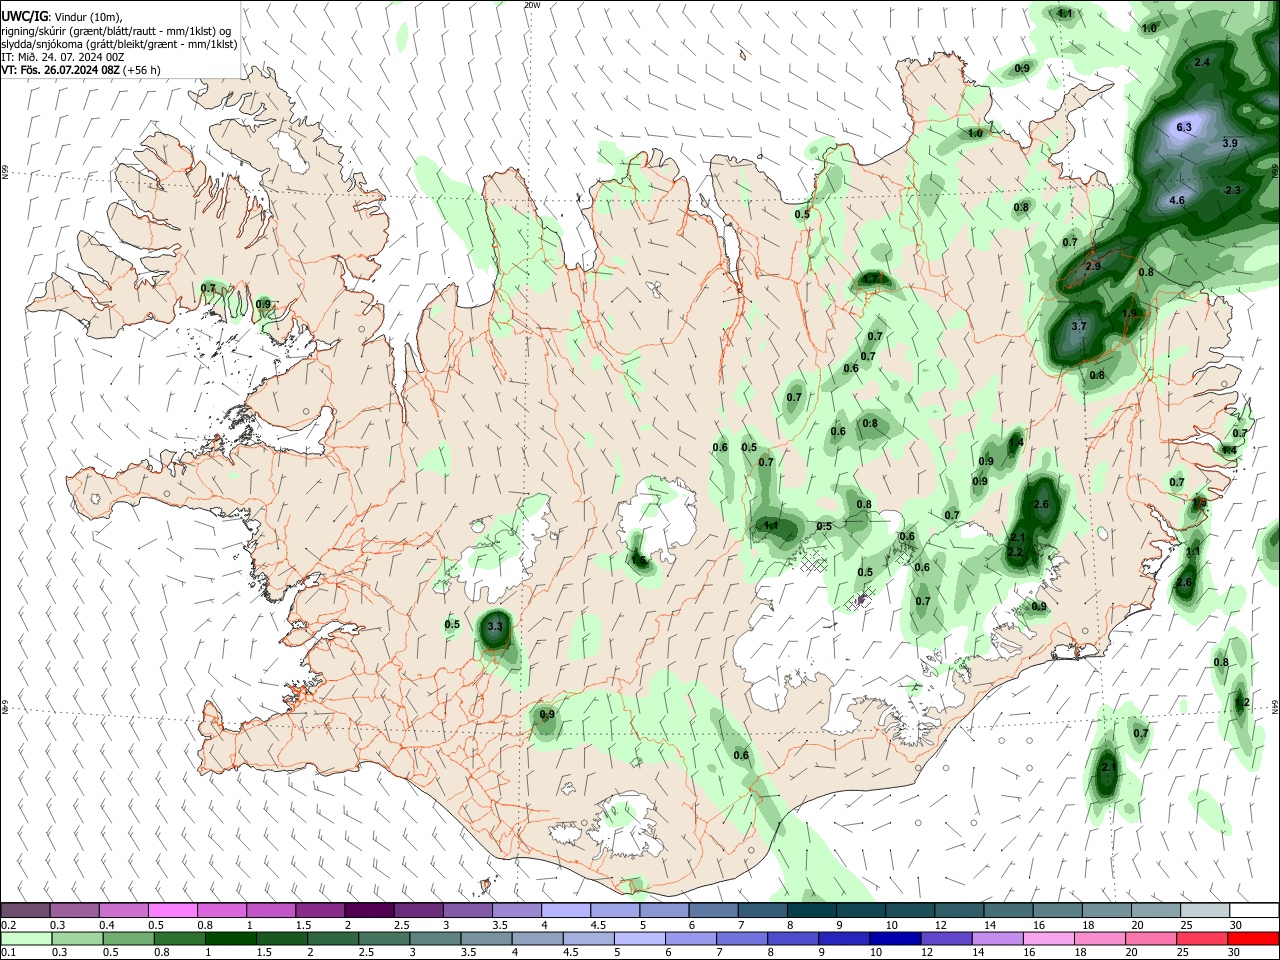Click the 'slydda/snjókoma' legend description line

tap(119, 44)
